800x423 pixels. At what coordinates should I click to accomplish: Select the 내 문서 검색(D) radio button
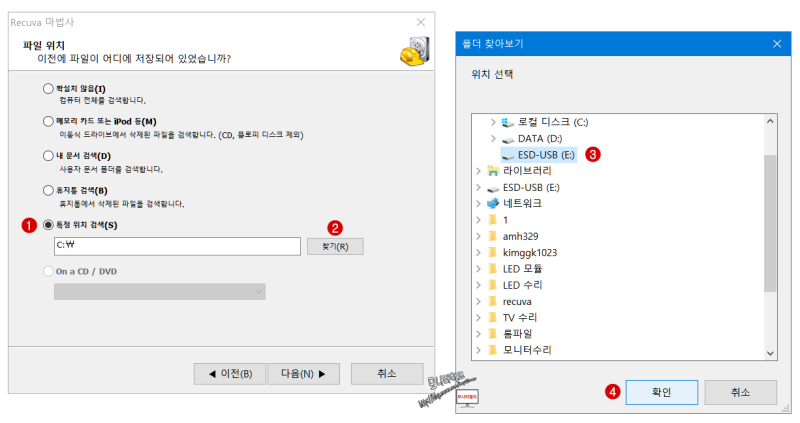coord(48,156)
